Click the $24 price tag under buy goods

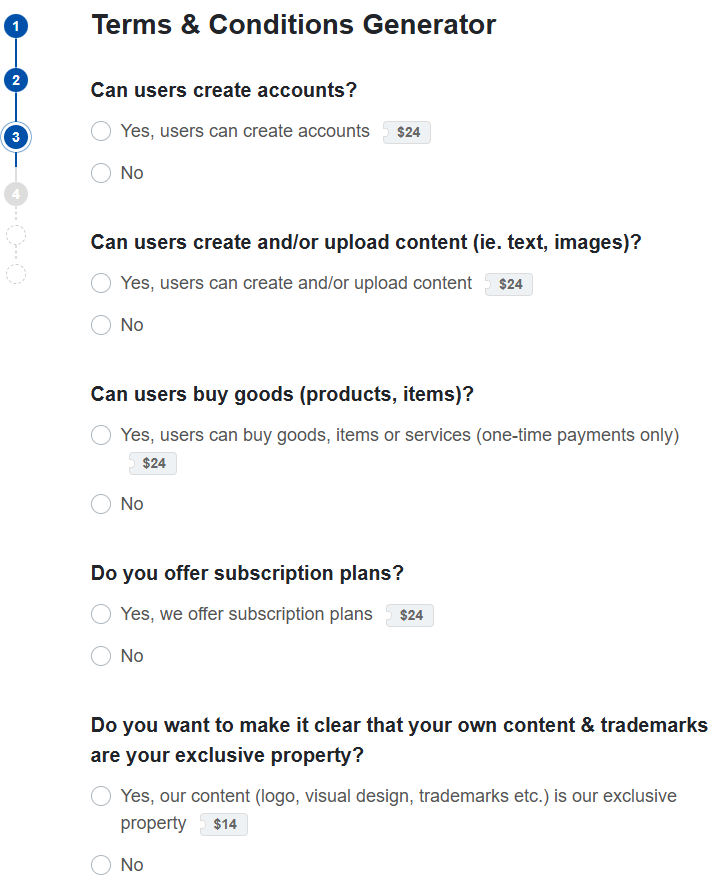click(x=154, y=464)
